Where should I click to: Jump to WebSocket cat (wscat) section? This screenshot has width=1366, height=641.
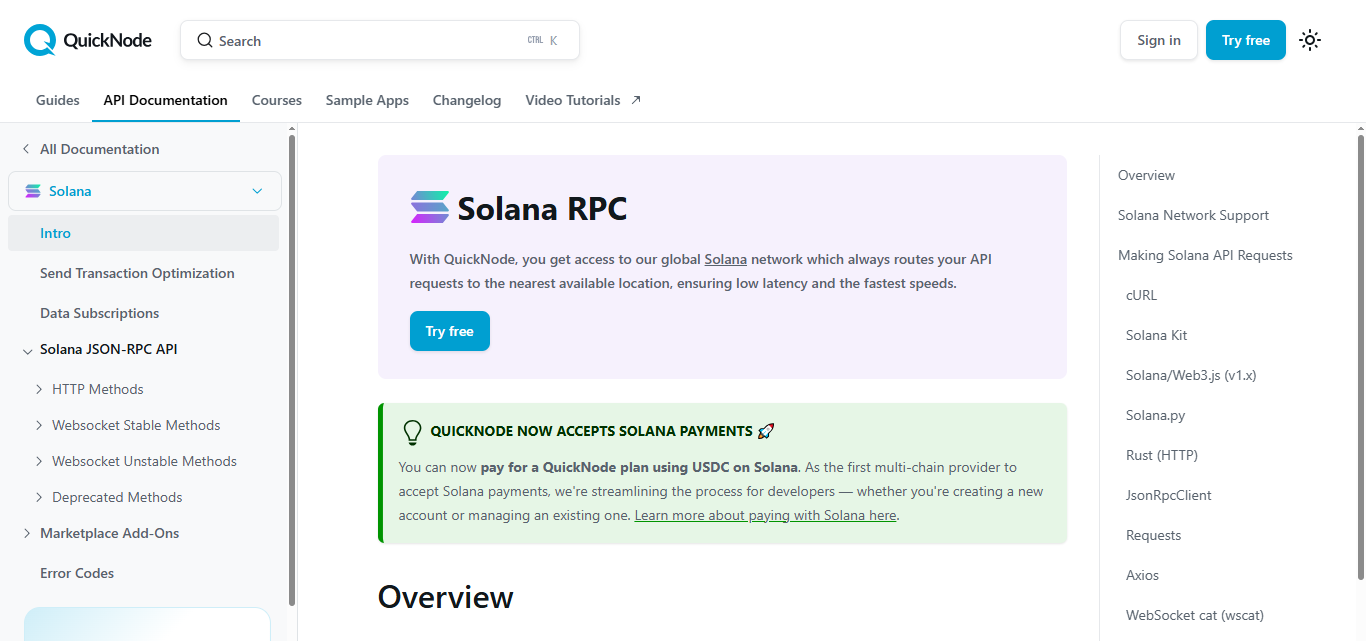(1195, 615)
